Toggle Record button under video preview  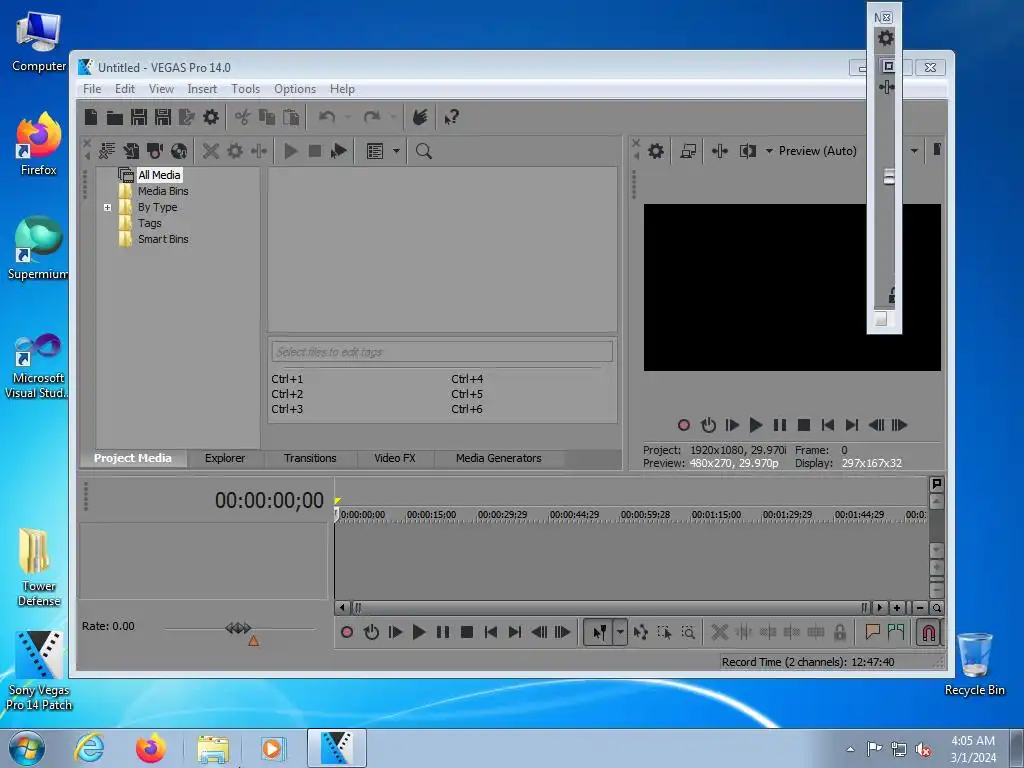coord(684,425)
